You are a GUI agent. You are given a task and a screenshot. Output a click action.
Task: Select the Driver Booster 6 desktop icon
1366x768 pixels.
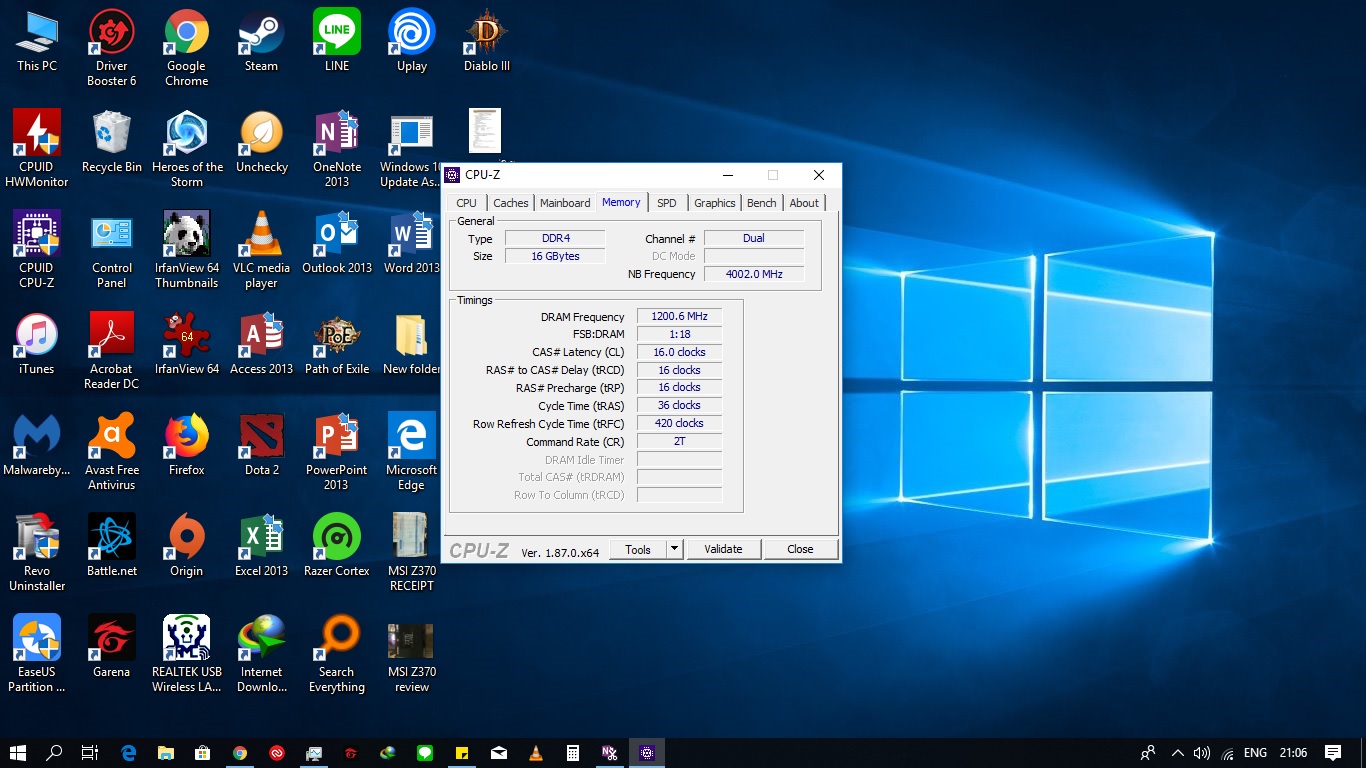pyautogui.click(x=112, y=48)
